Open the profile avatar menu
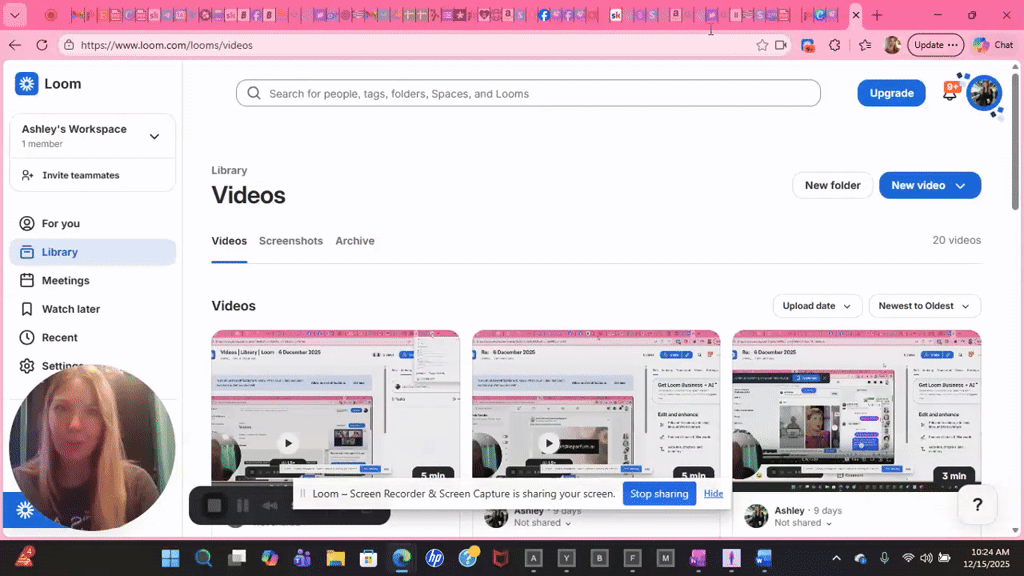This screenshot has height=576, width=1024. (x=984, y=93)
